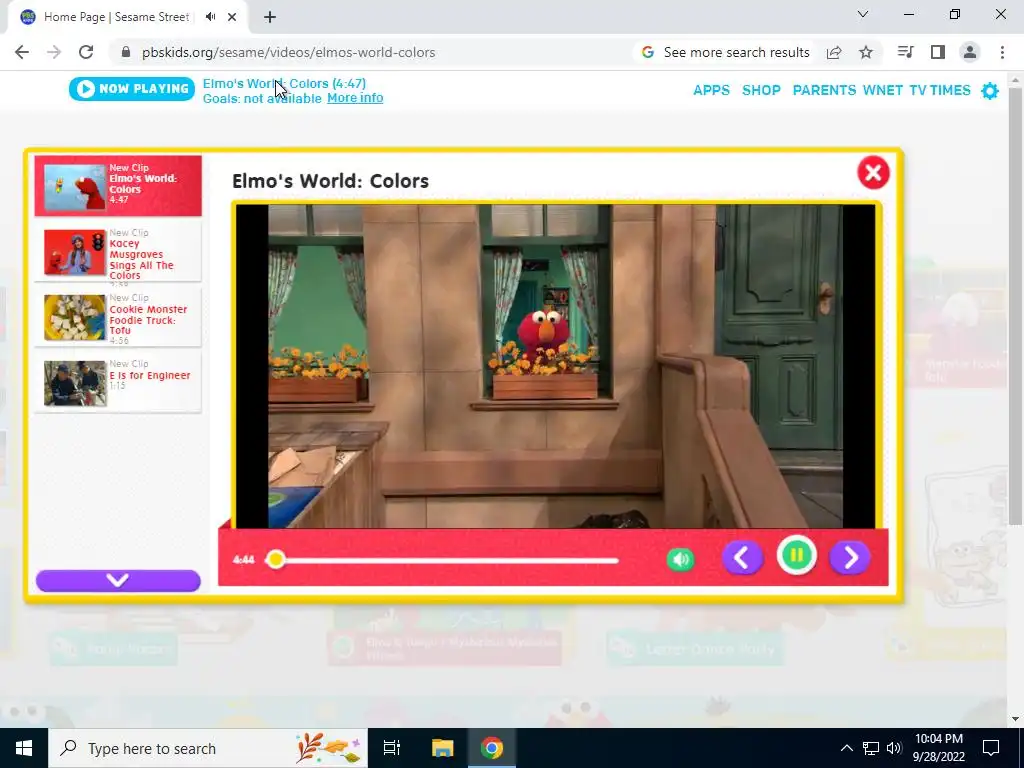The image size is (1024, 768).
Task: Skip to the next video clip
Action: coord(850,558)
